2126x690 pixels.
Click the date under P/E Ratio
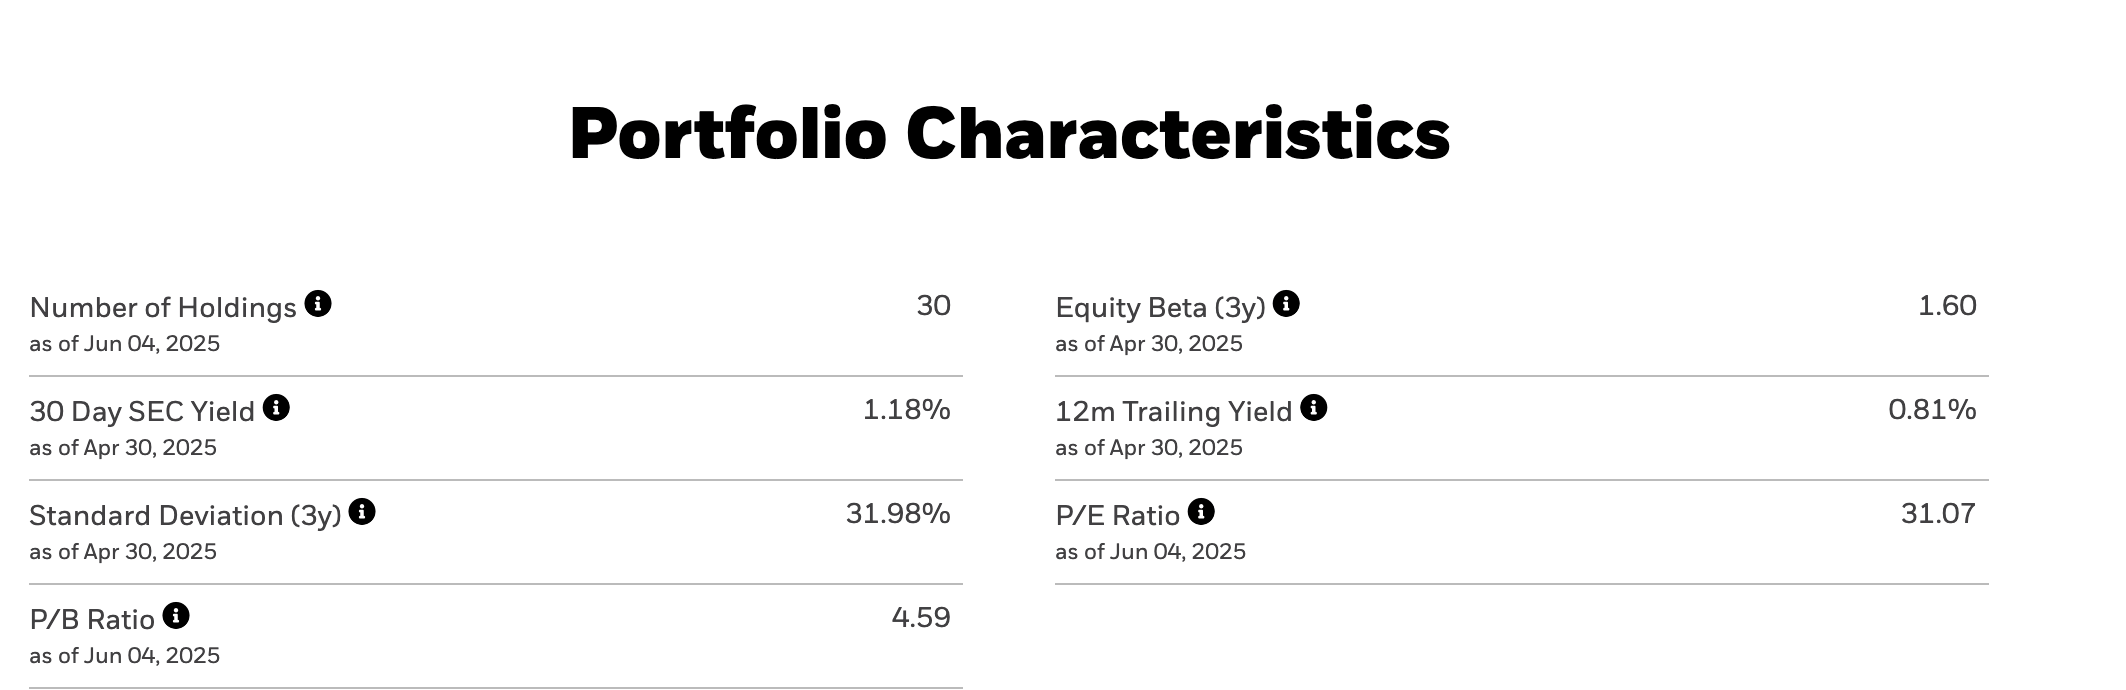pos(1150,552)
